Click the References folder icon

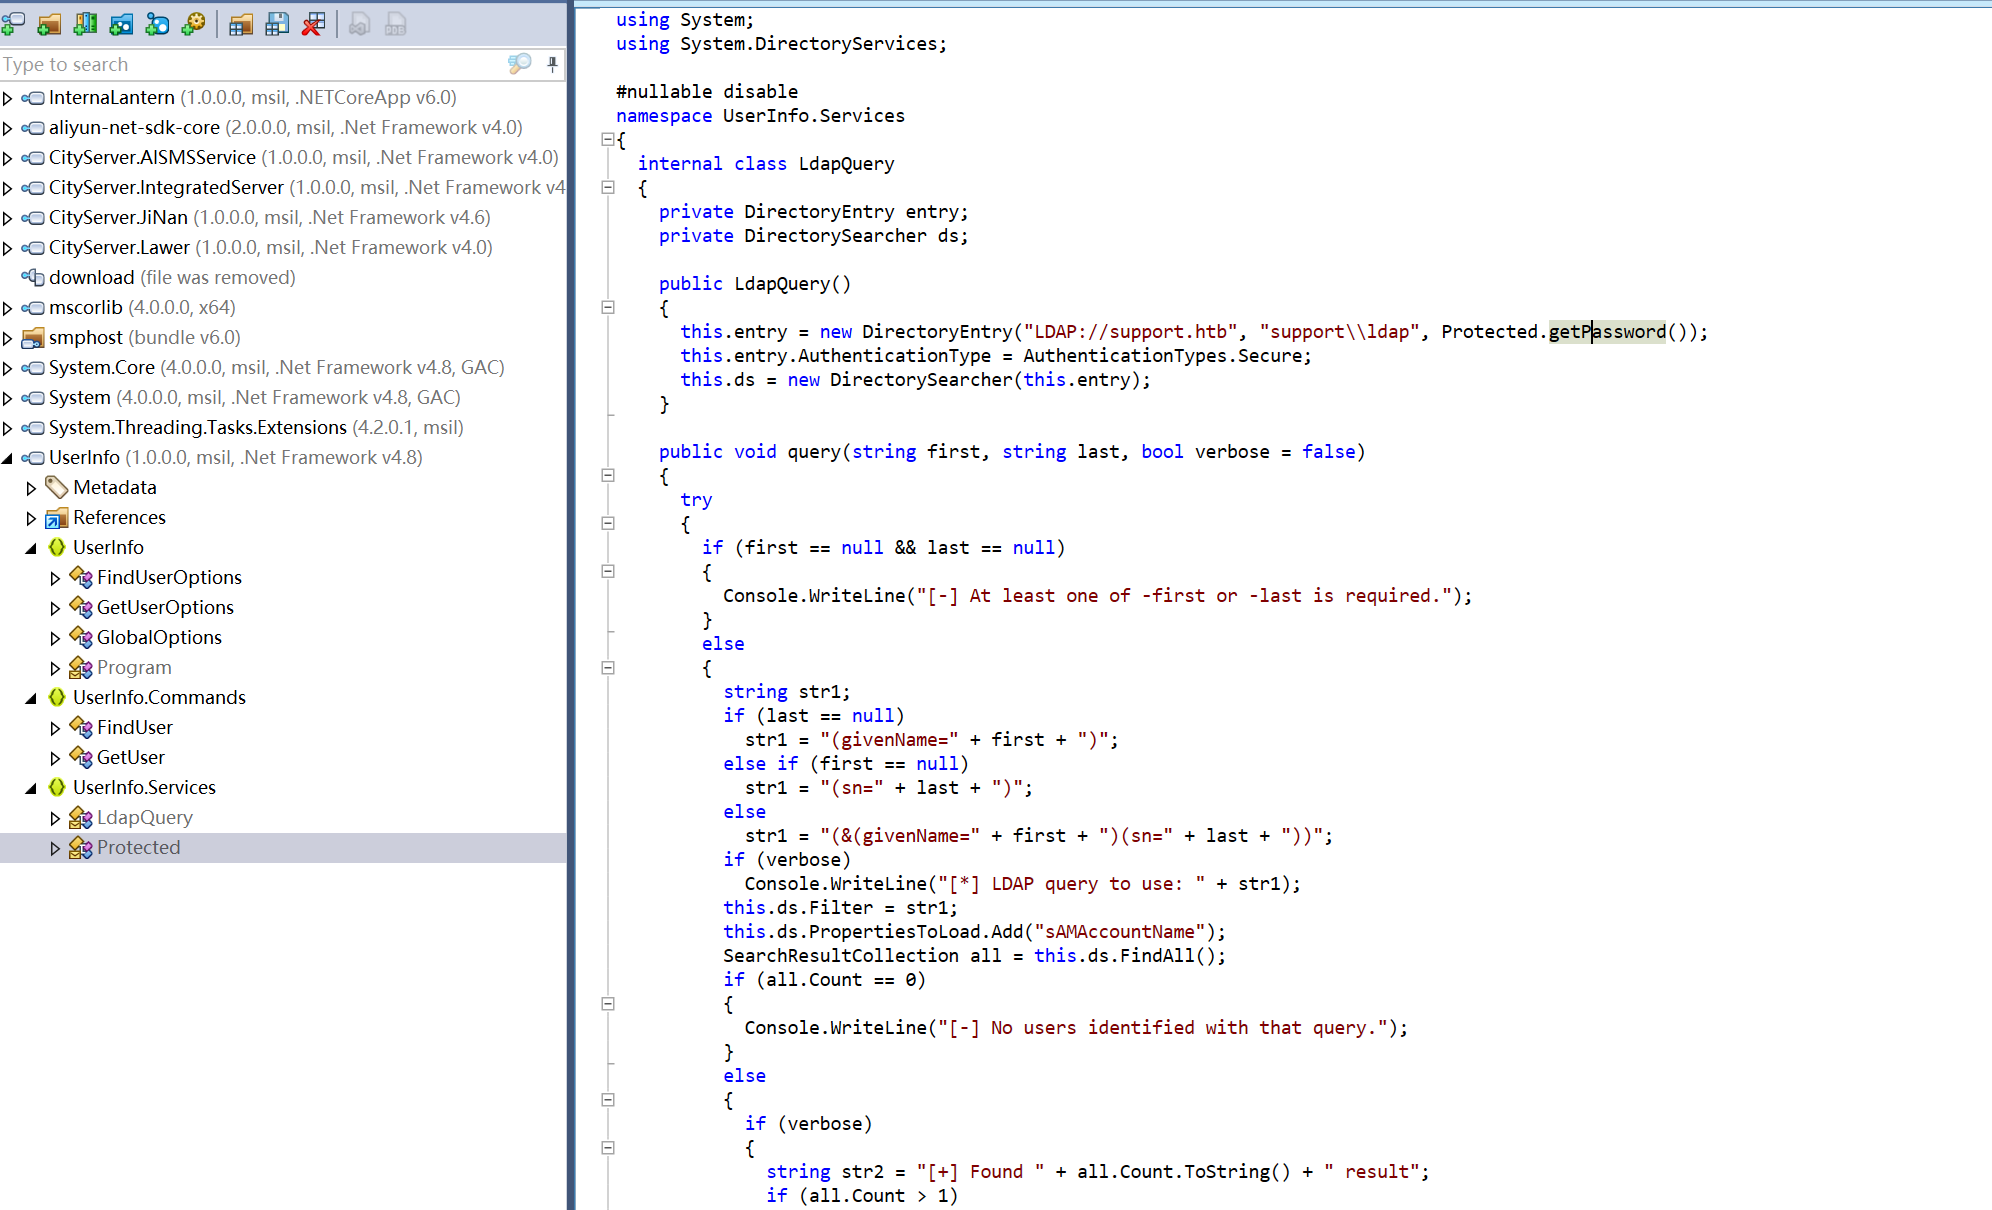[x=57, y=517]
